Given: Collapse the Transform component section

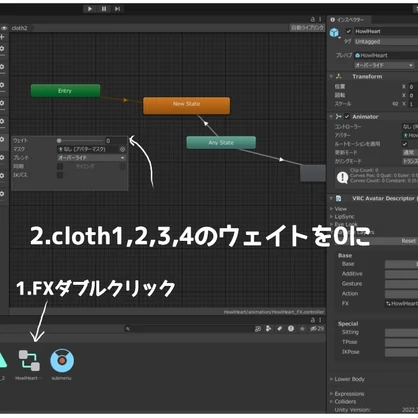Looking at the screenshot, I should click(331, 77).
